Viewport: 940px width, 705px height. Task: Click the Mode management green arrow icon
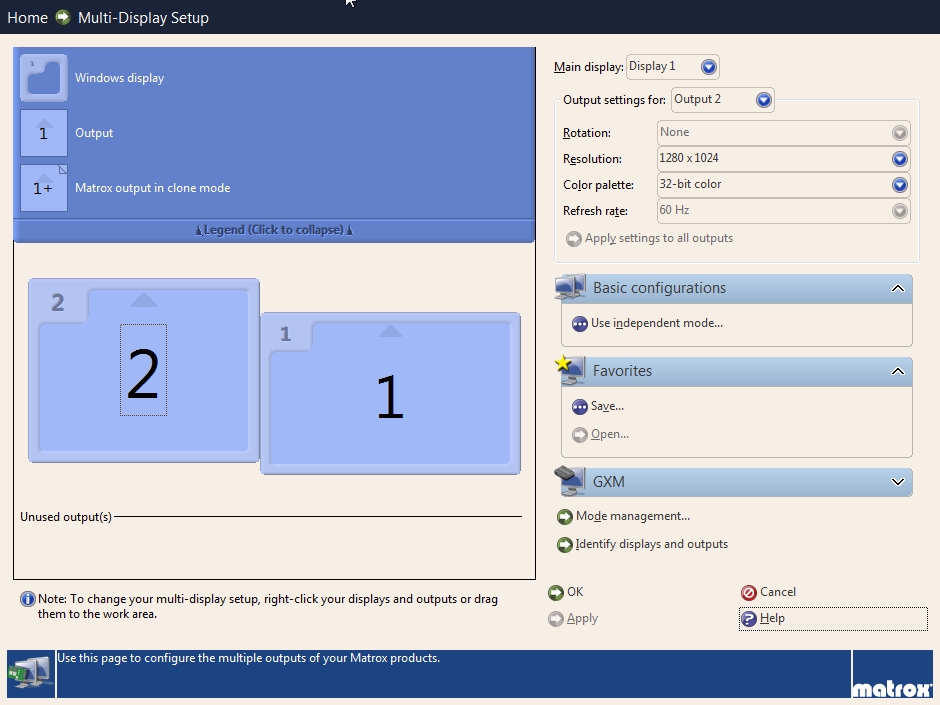point(565,517)
